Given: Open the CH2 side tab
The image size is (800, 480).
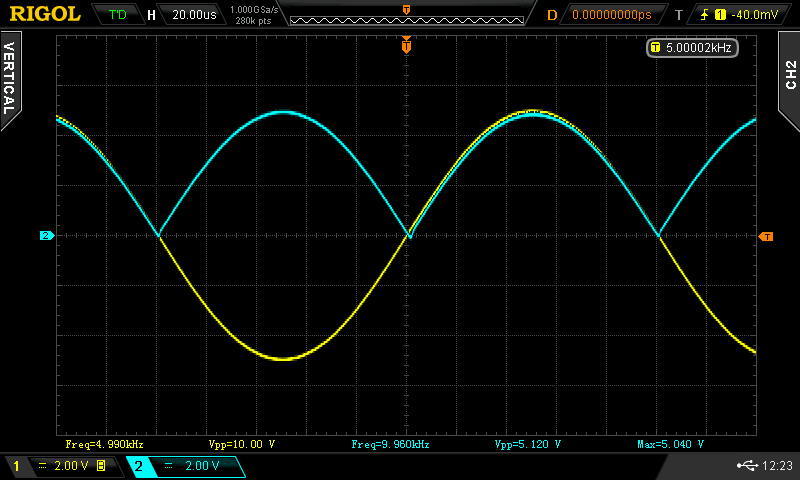Looking at the screenshot, I should 789,73.
